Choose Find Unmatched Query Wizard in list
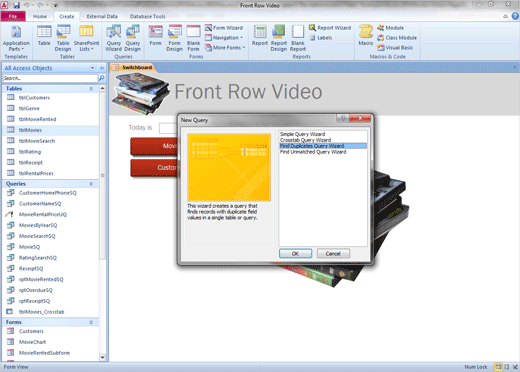This screenshot has height=372, width=520. 313,152
